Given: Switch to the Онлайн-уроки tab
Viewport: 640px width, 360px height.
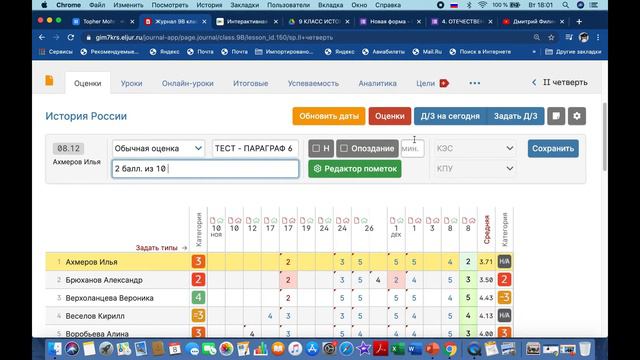Looking at the screenshot, I should (188, 83).
